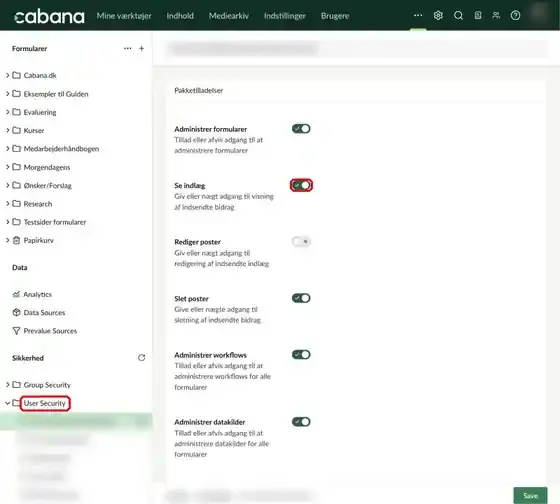Toggle the Slet poster switch

301,298
